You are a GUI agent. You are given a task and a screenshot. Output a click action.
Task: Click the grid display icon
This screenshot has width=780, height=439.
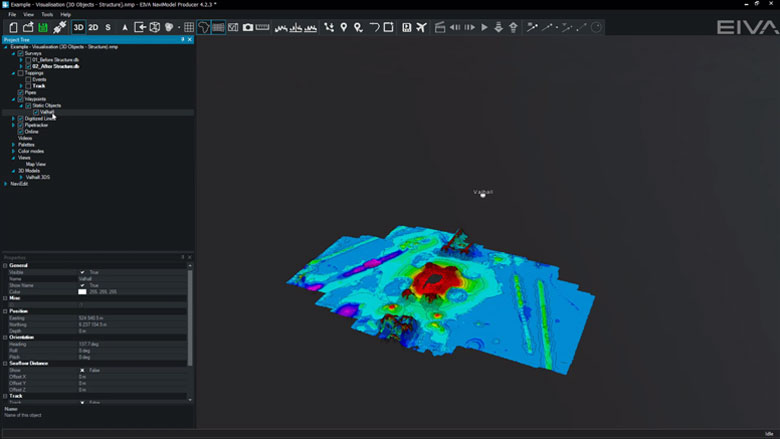pyautogui.click(x=189, y=27)
